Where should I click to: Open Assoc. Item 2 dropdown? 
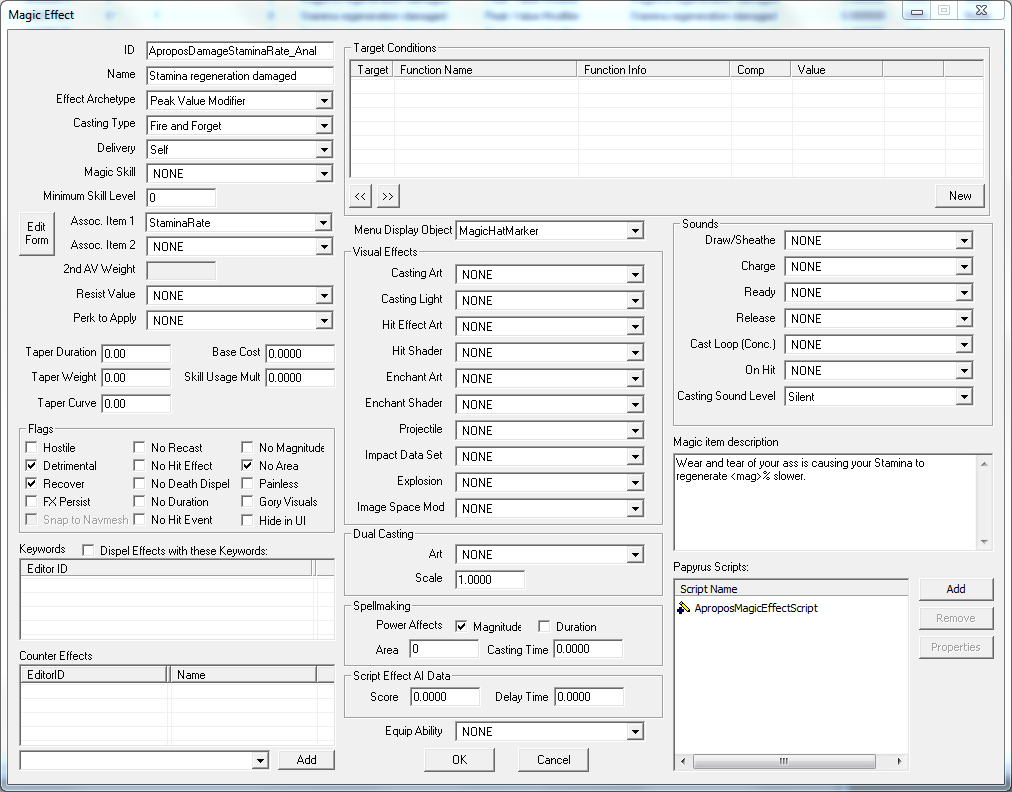[324, 247]
